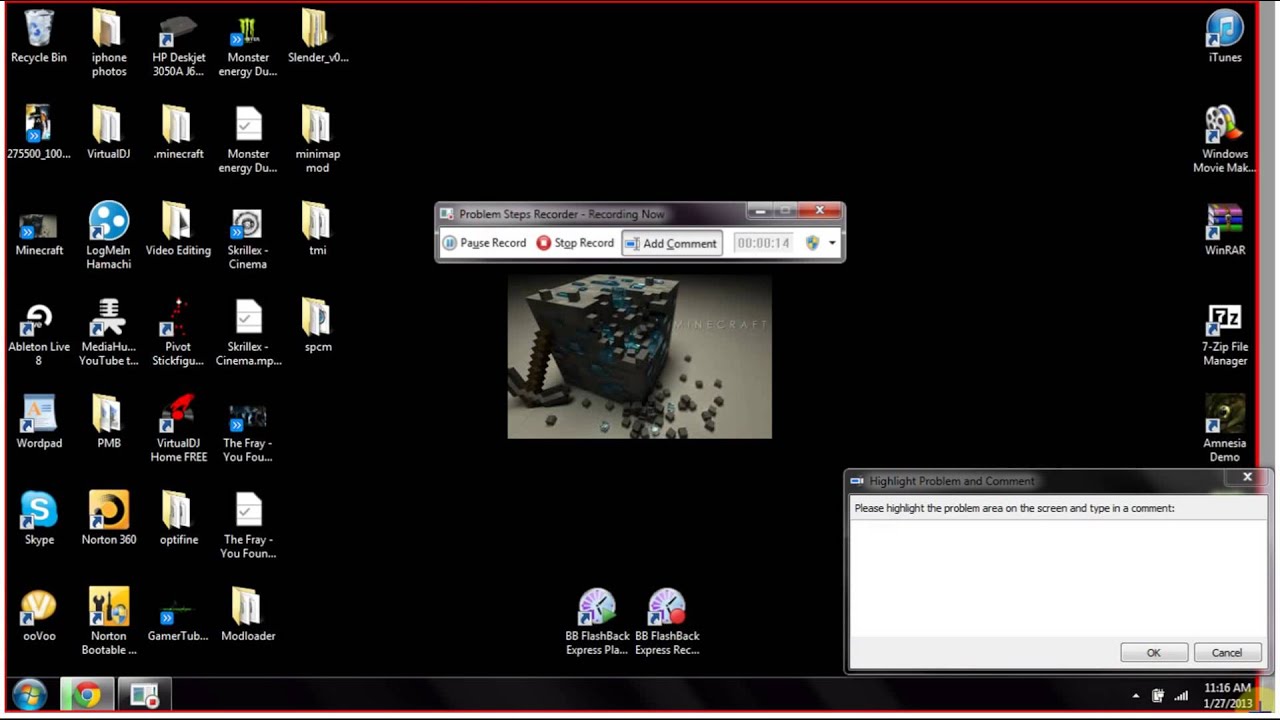Select the iTunes desktop shortcut

coord(1225,37)
